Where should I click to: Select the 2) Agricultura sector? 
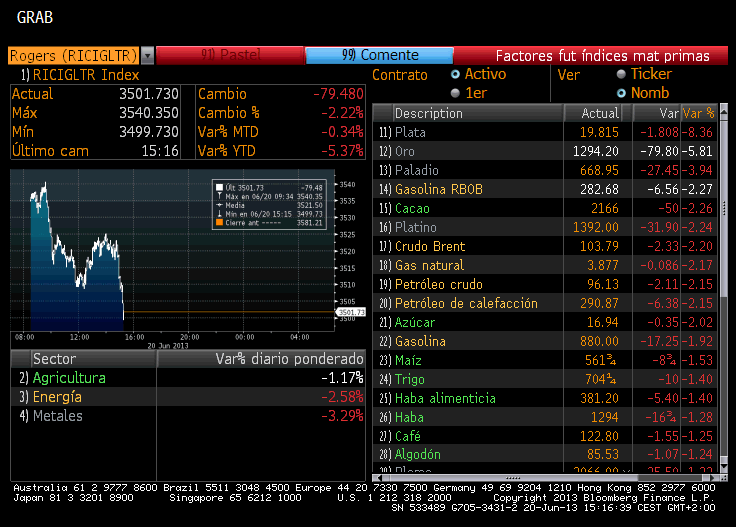(188, 378)
